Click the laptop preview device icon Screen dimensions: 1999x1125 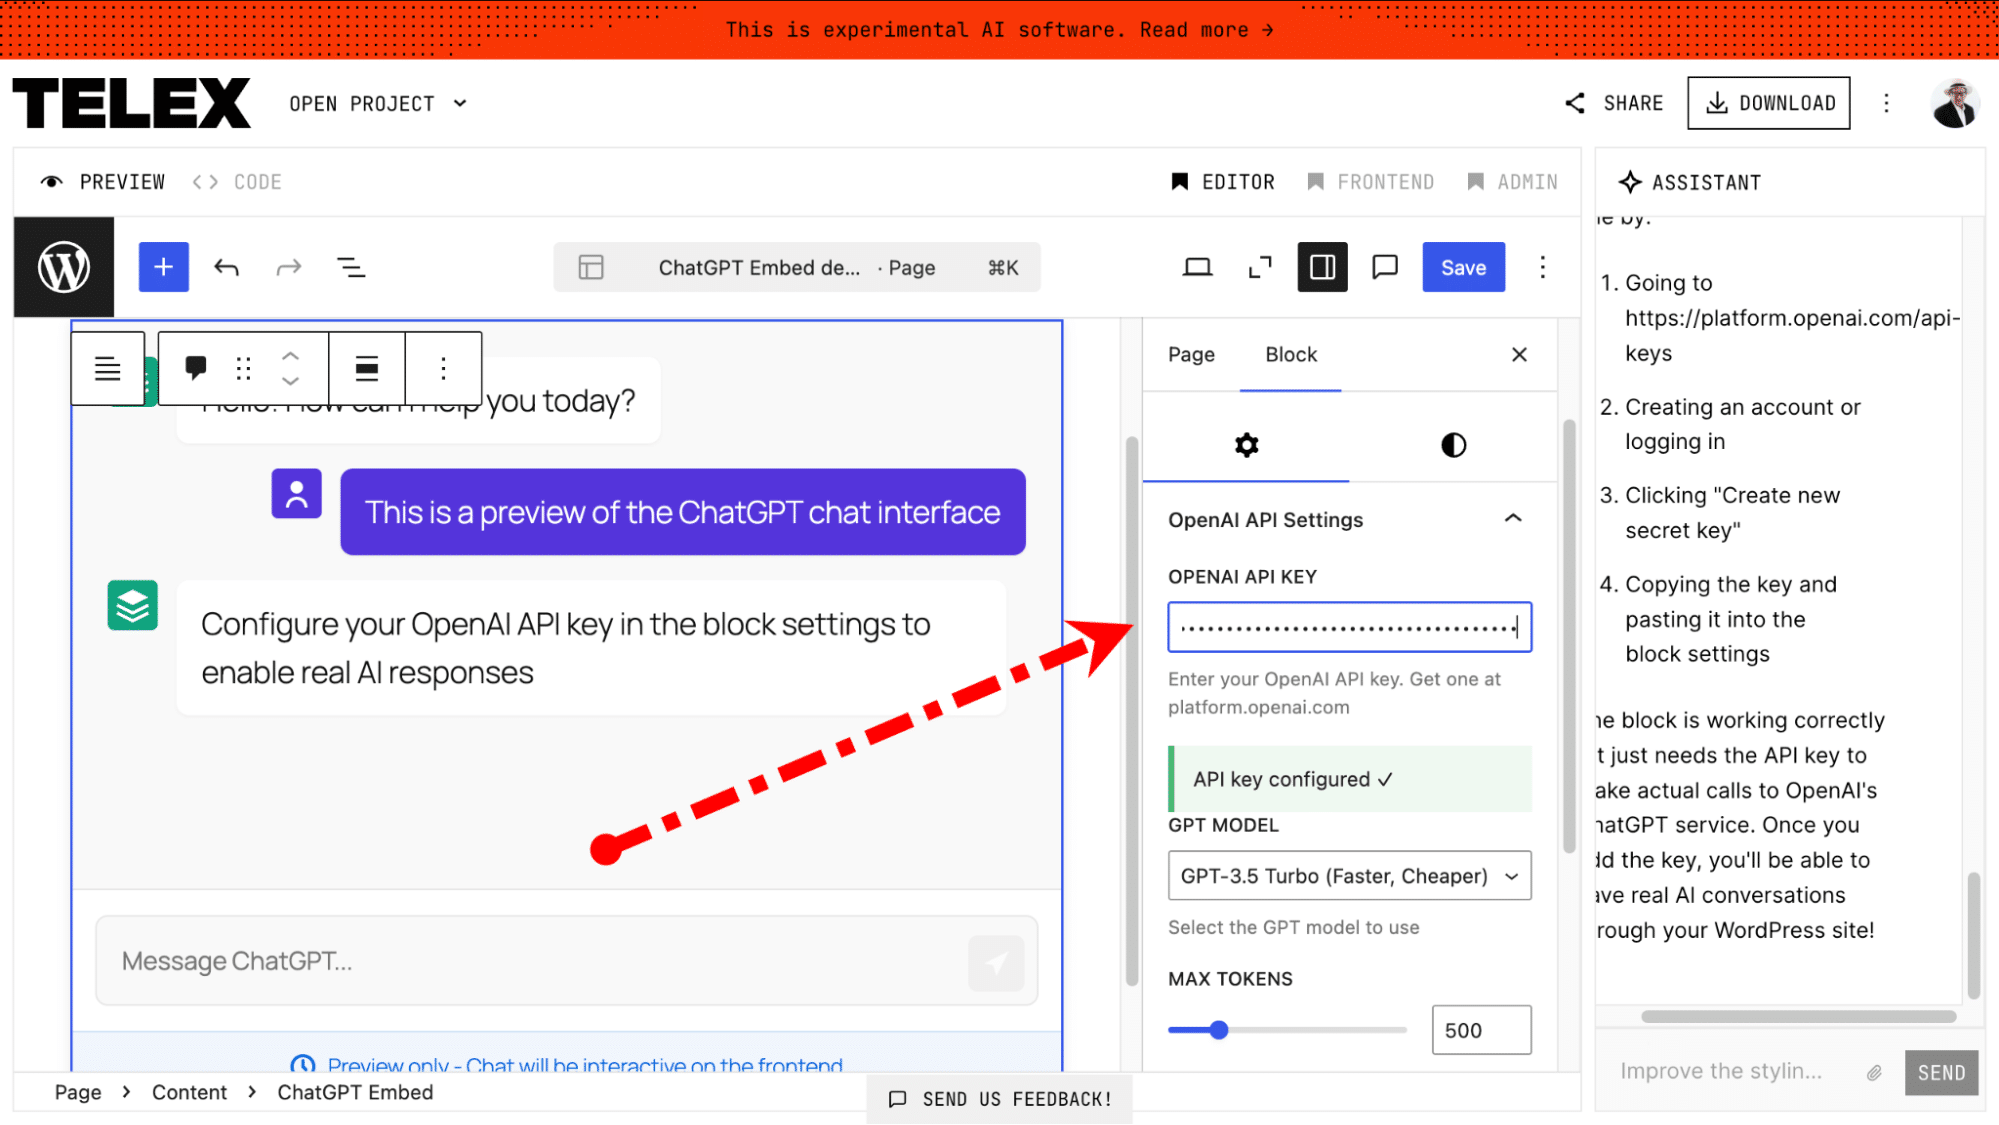tap(1197, 267)
